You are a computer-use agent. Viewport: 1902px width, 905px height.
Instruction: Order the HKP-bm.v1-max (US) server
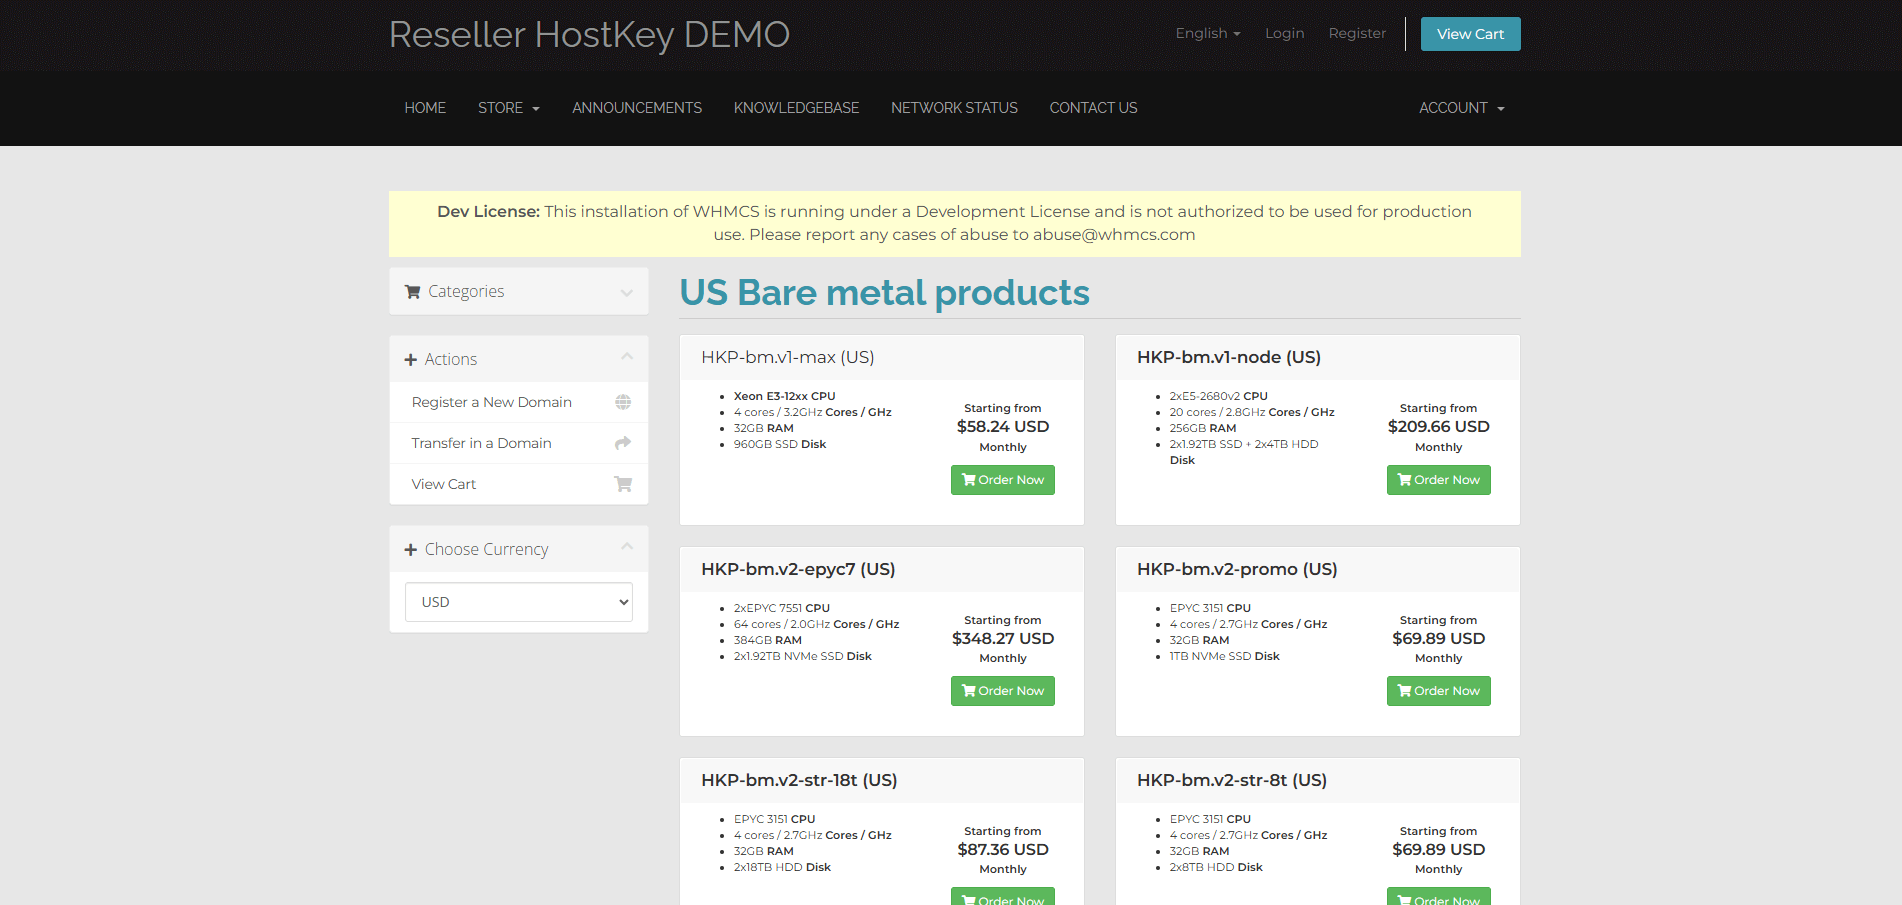[x=1002, y=480]
